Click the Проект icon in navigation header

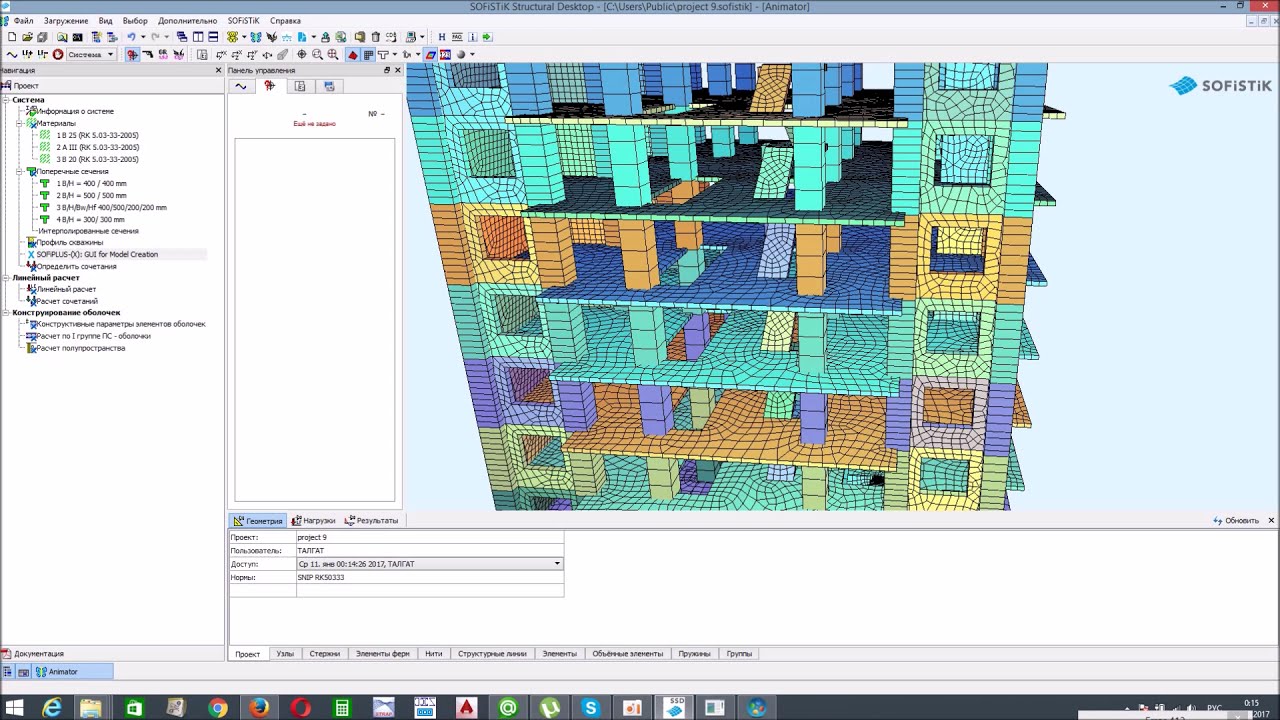(6, 85)
